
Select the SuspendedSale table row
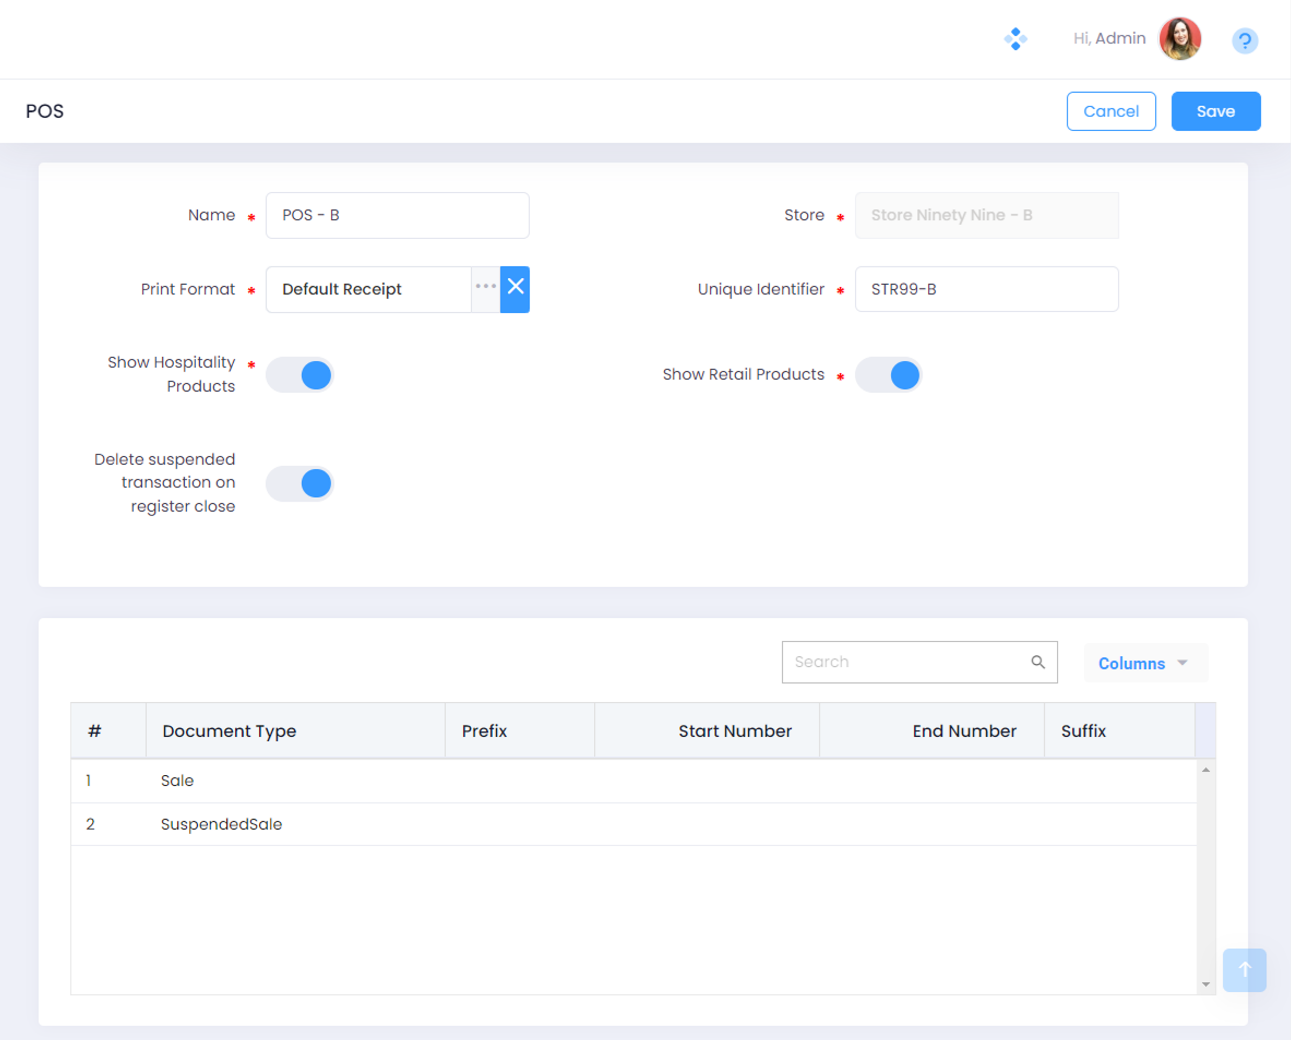[222, 824]
